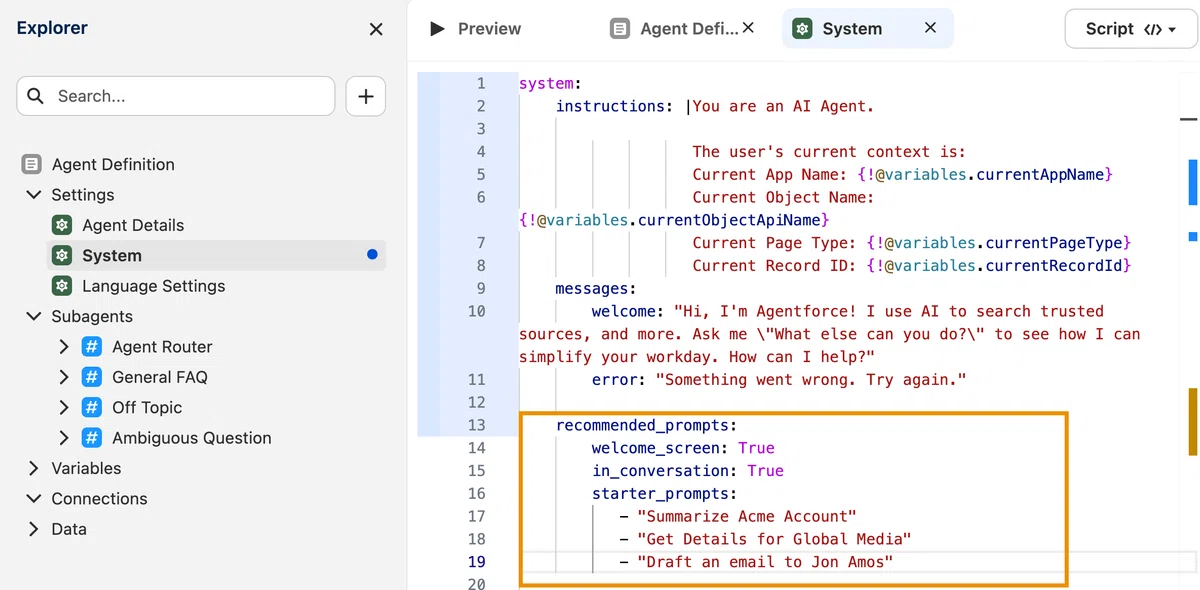Screen dimensions: 1200x590
Task: Collapse the Settings section
Action: [x=33, y=195]
